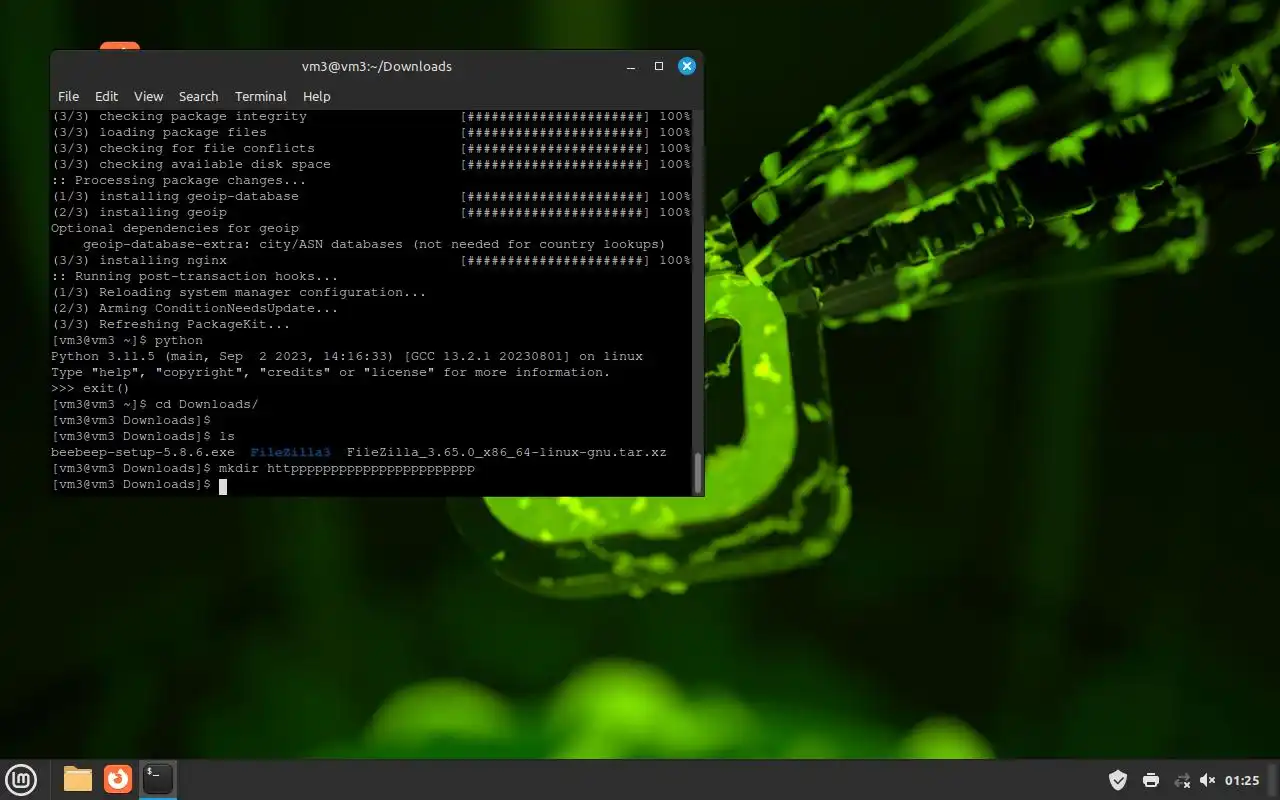Open the network connection tray icon
The width and height of the screenshot is (1280, 800).
[1182, 780]
